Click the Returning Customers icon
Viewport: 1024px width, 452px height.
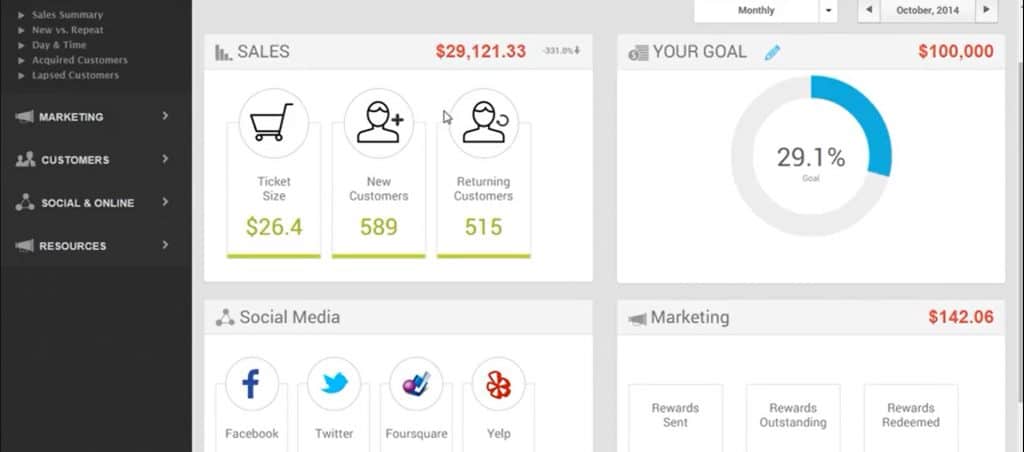[x=484, y=123]
